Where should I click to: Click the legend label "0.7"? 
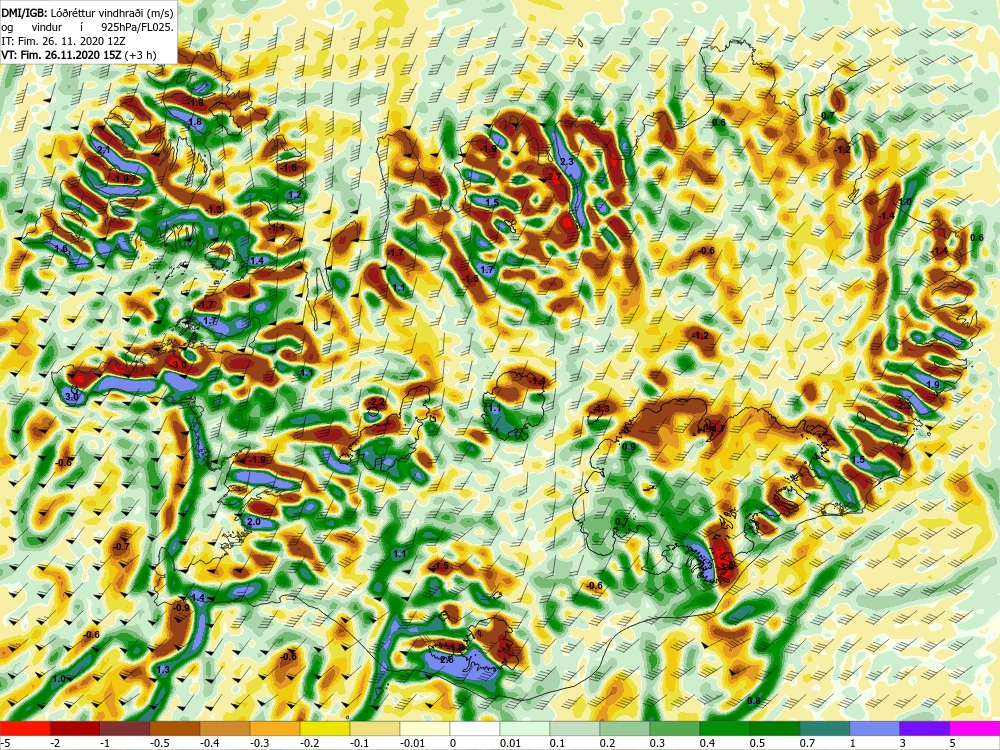click(807, 743)
